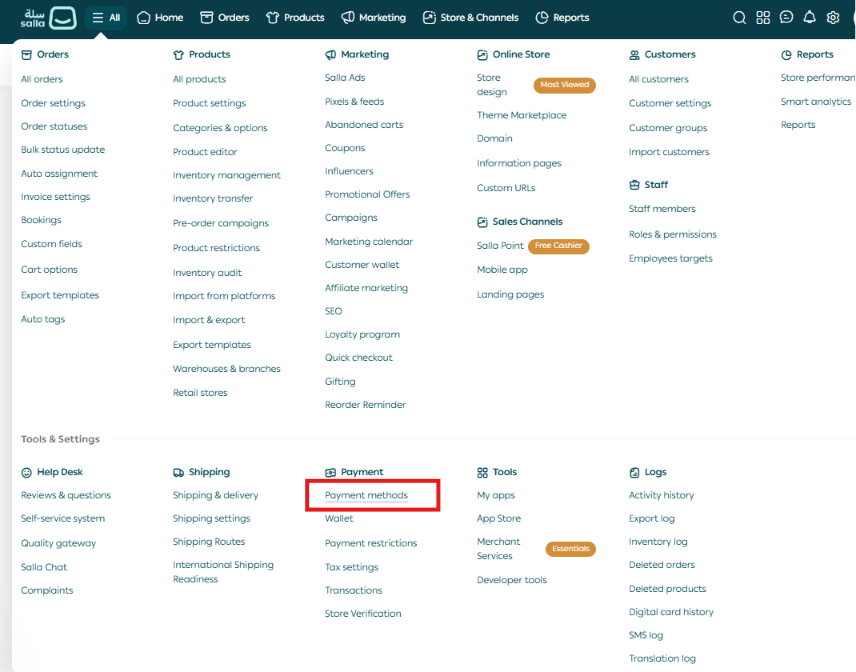The height and width of the screenshot is (672, 856).
Task: Open Marketing in top navigation
Action: 373,18
